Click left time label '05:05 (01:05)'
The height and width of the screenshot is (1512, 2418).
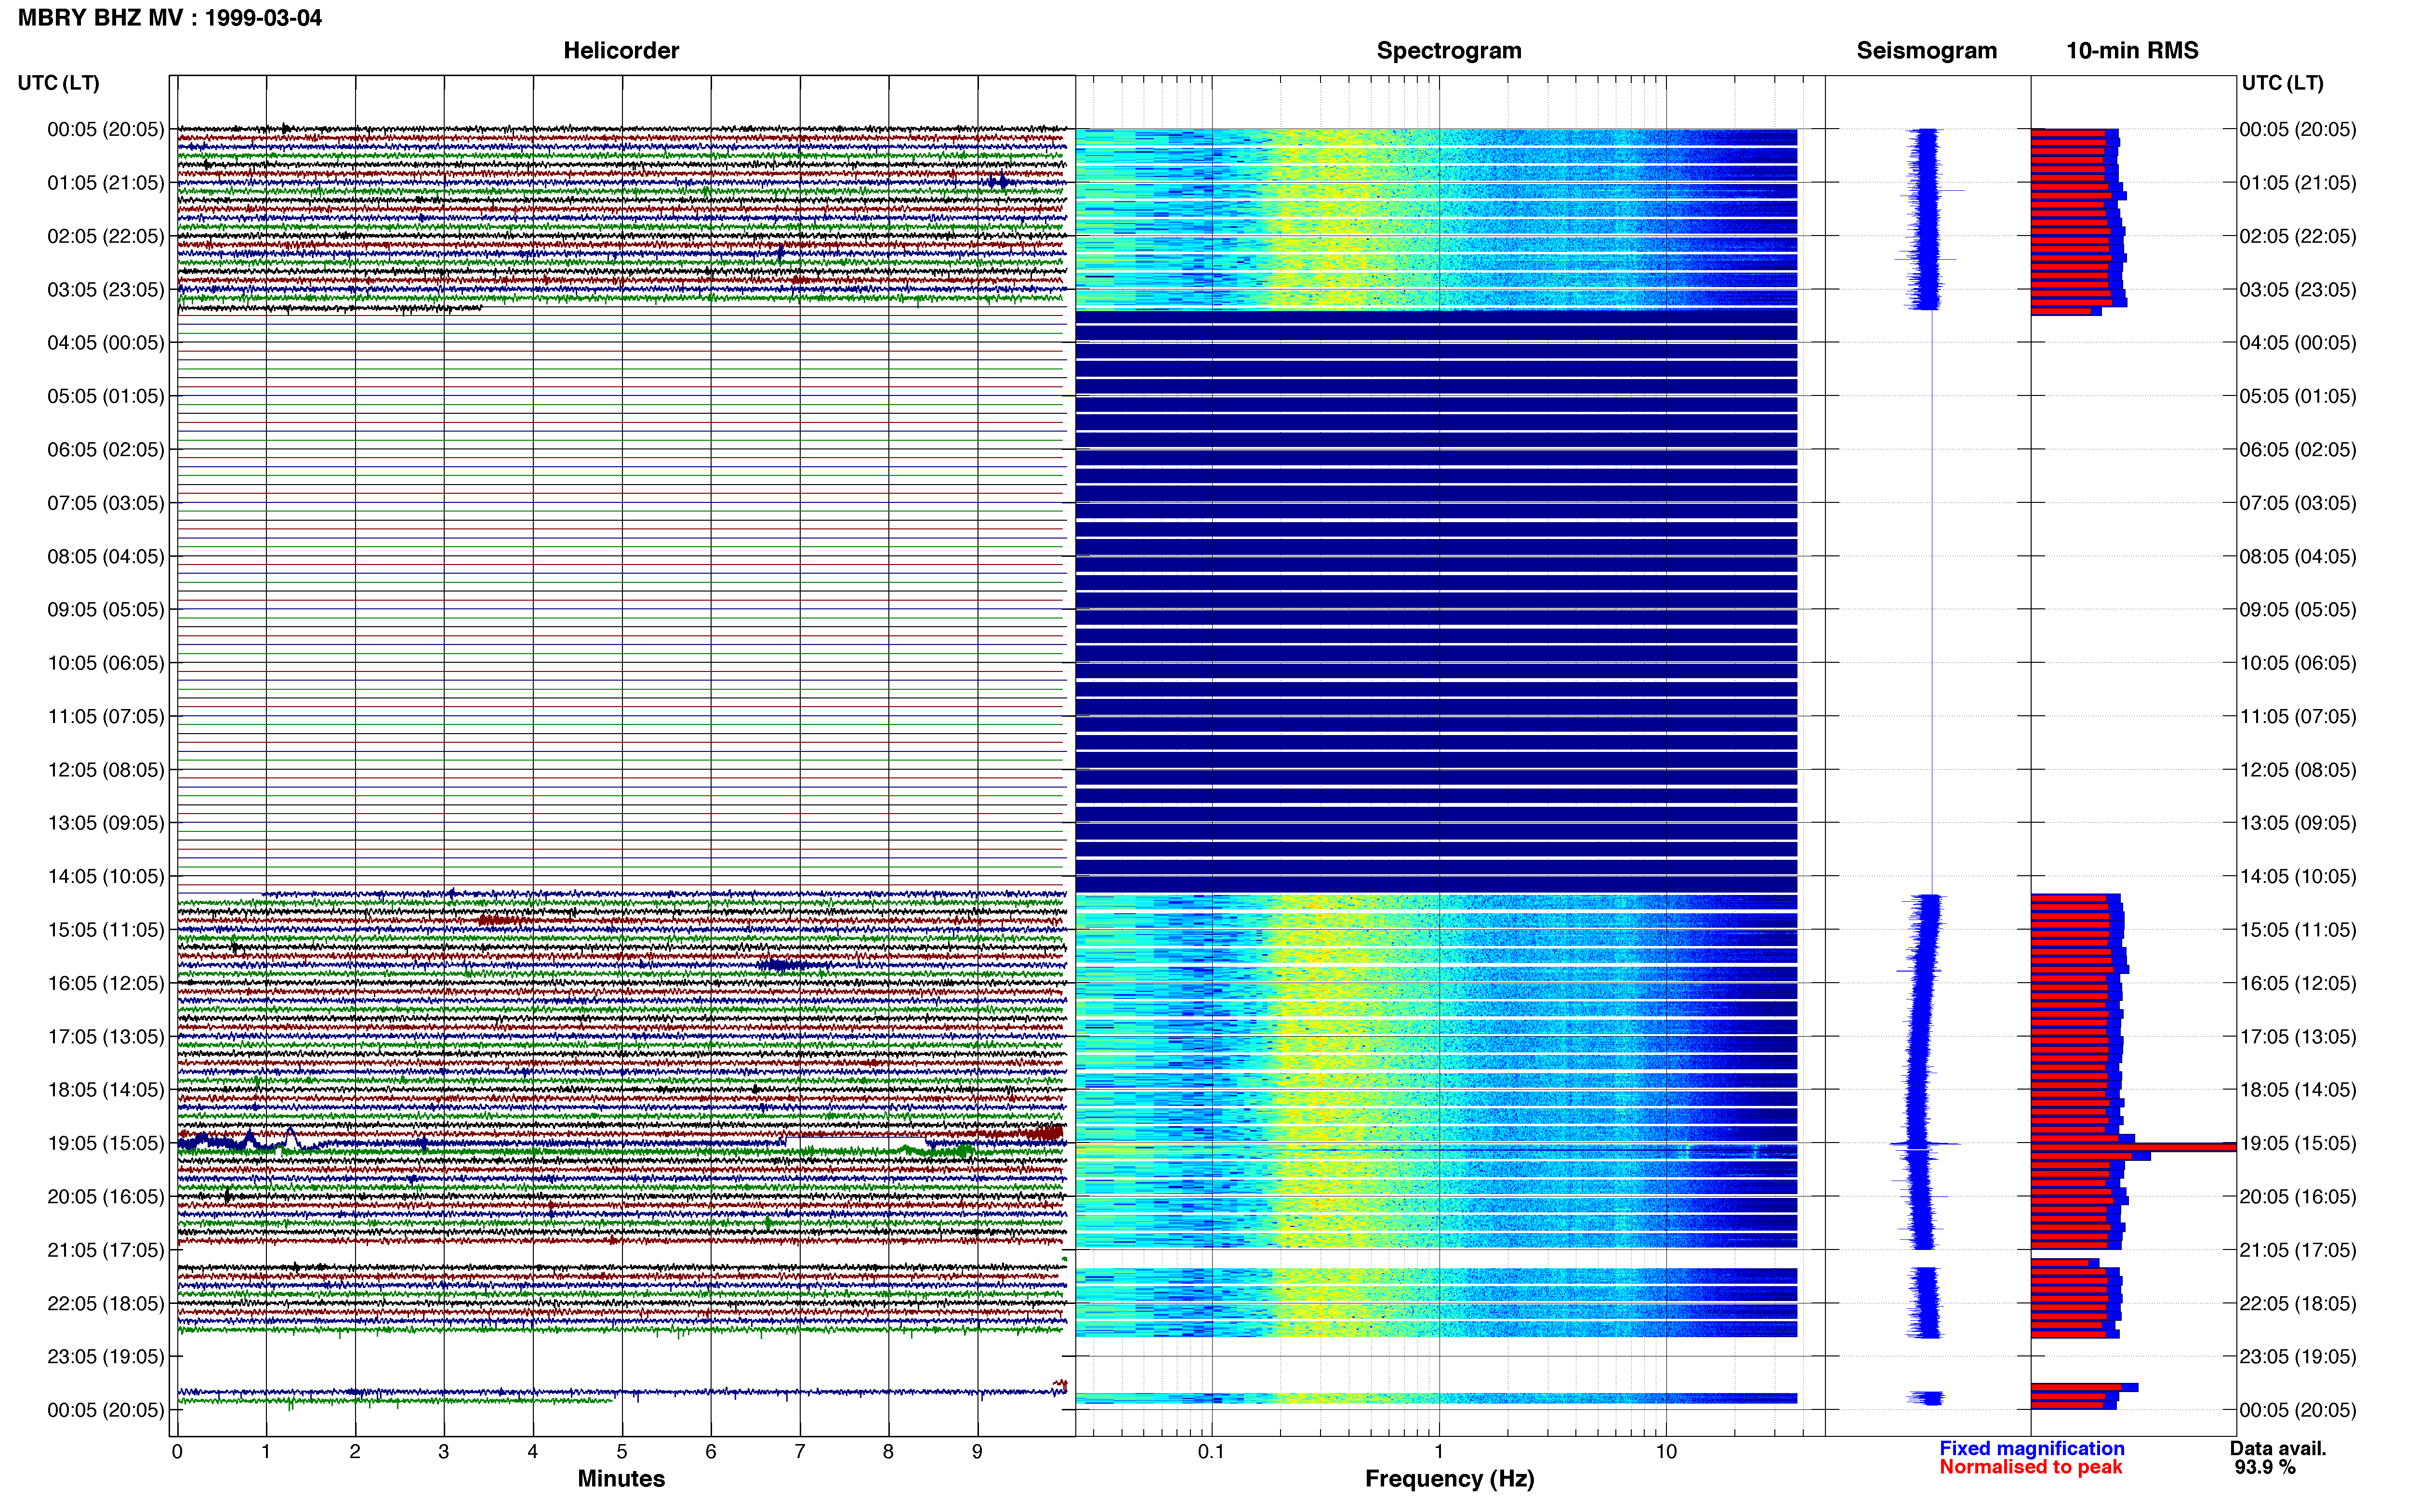tap(106, 396)
